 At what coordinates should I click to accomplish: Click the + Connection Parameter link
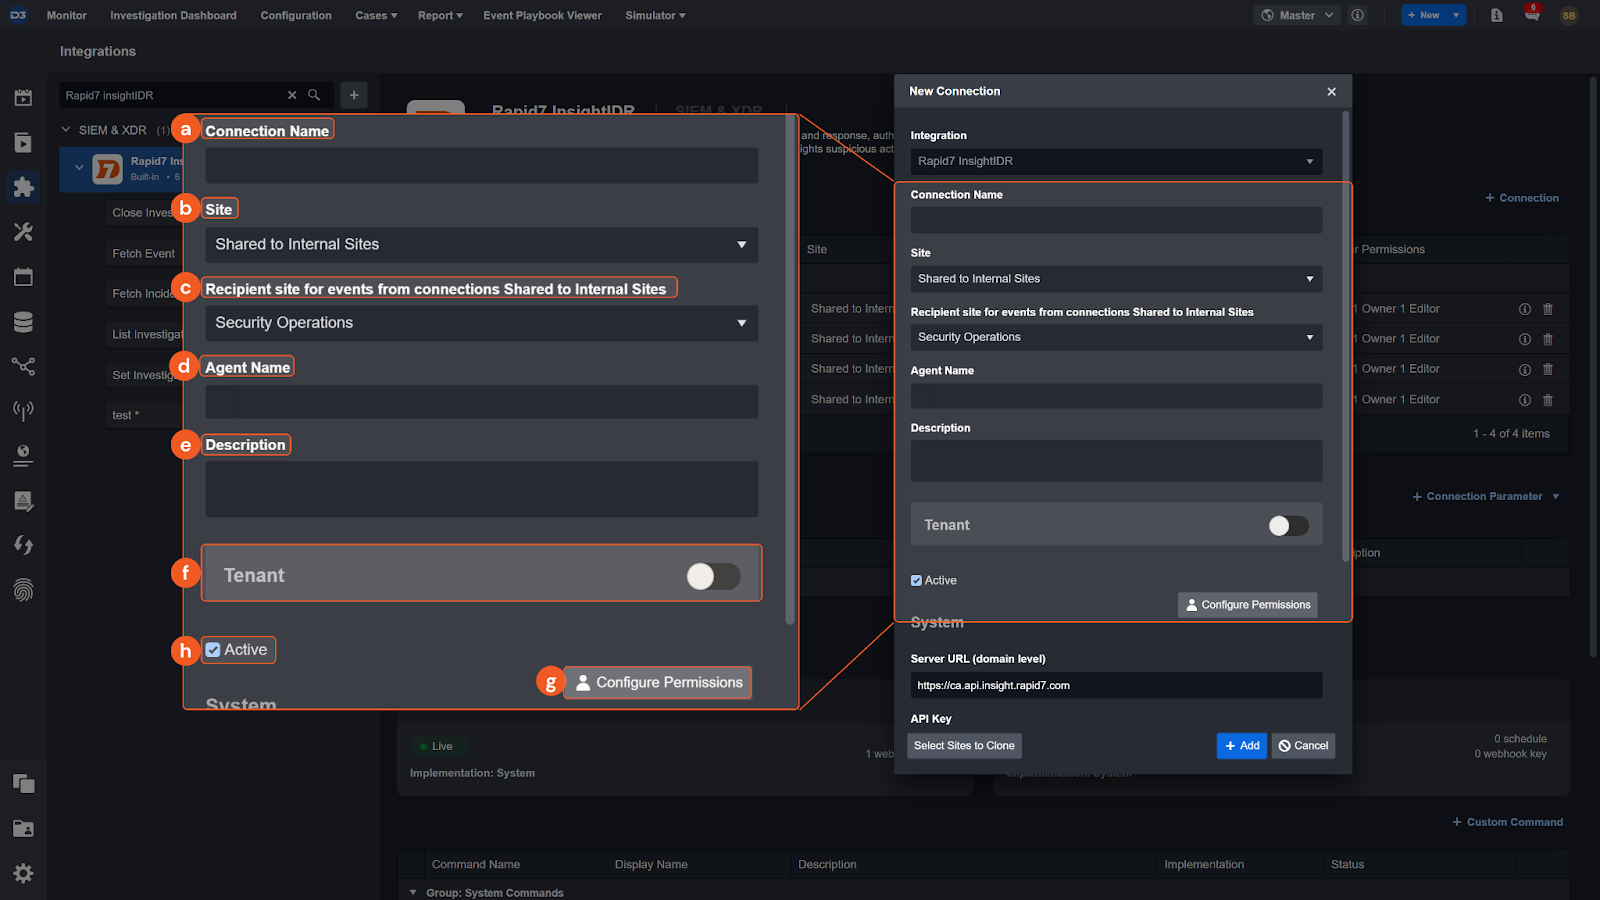pos(1477,497)
